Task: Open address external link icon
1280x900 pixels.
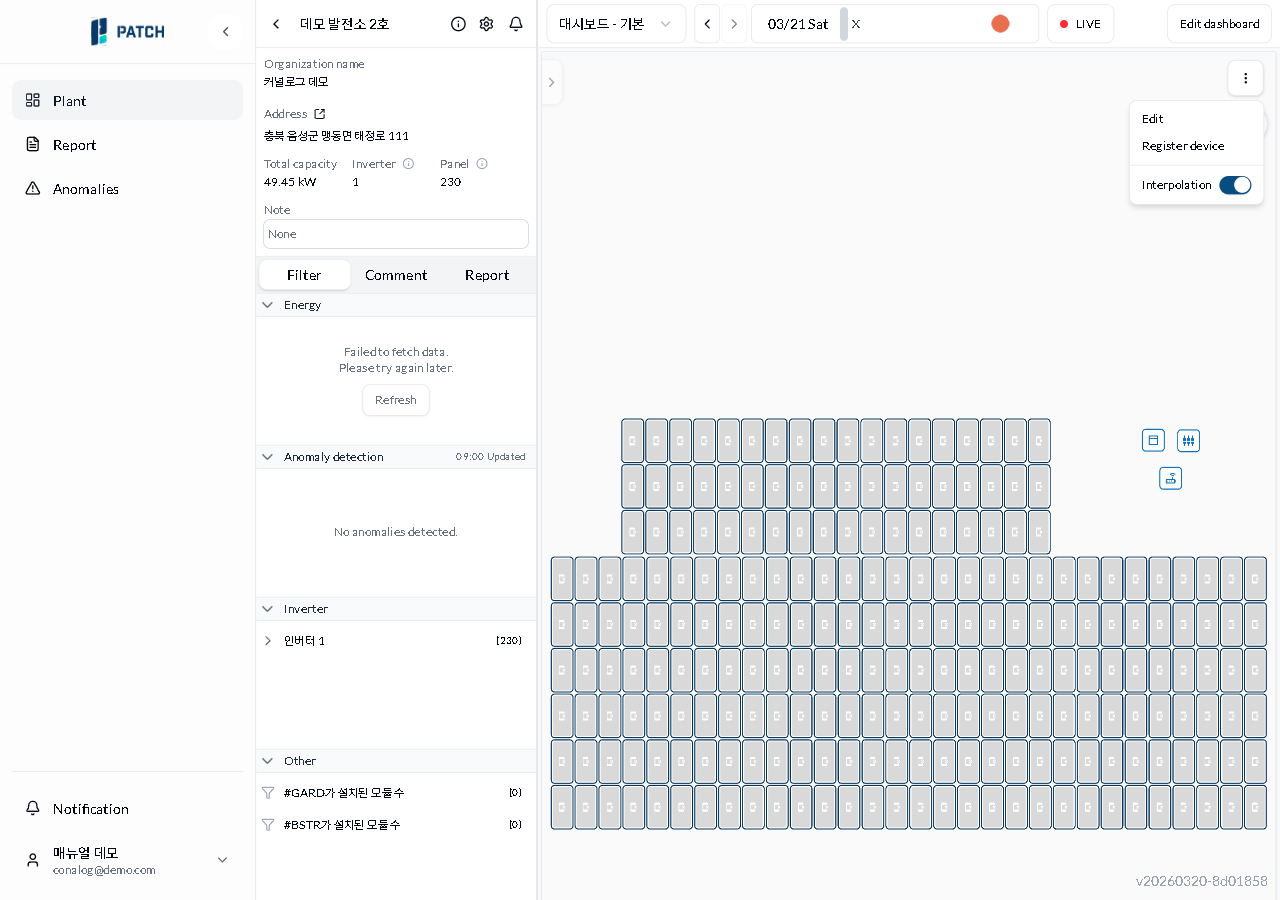Action: pyautogui.click(x=320, y=114)
